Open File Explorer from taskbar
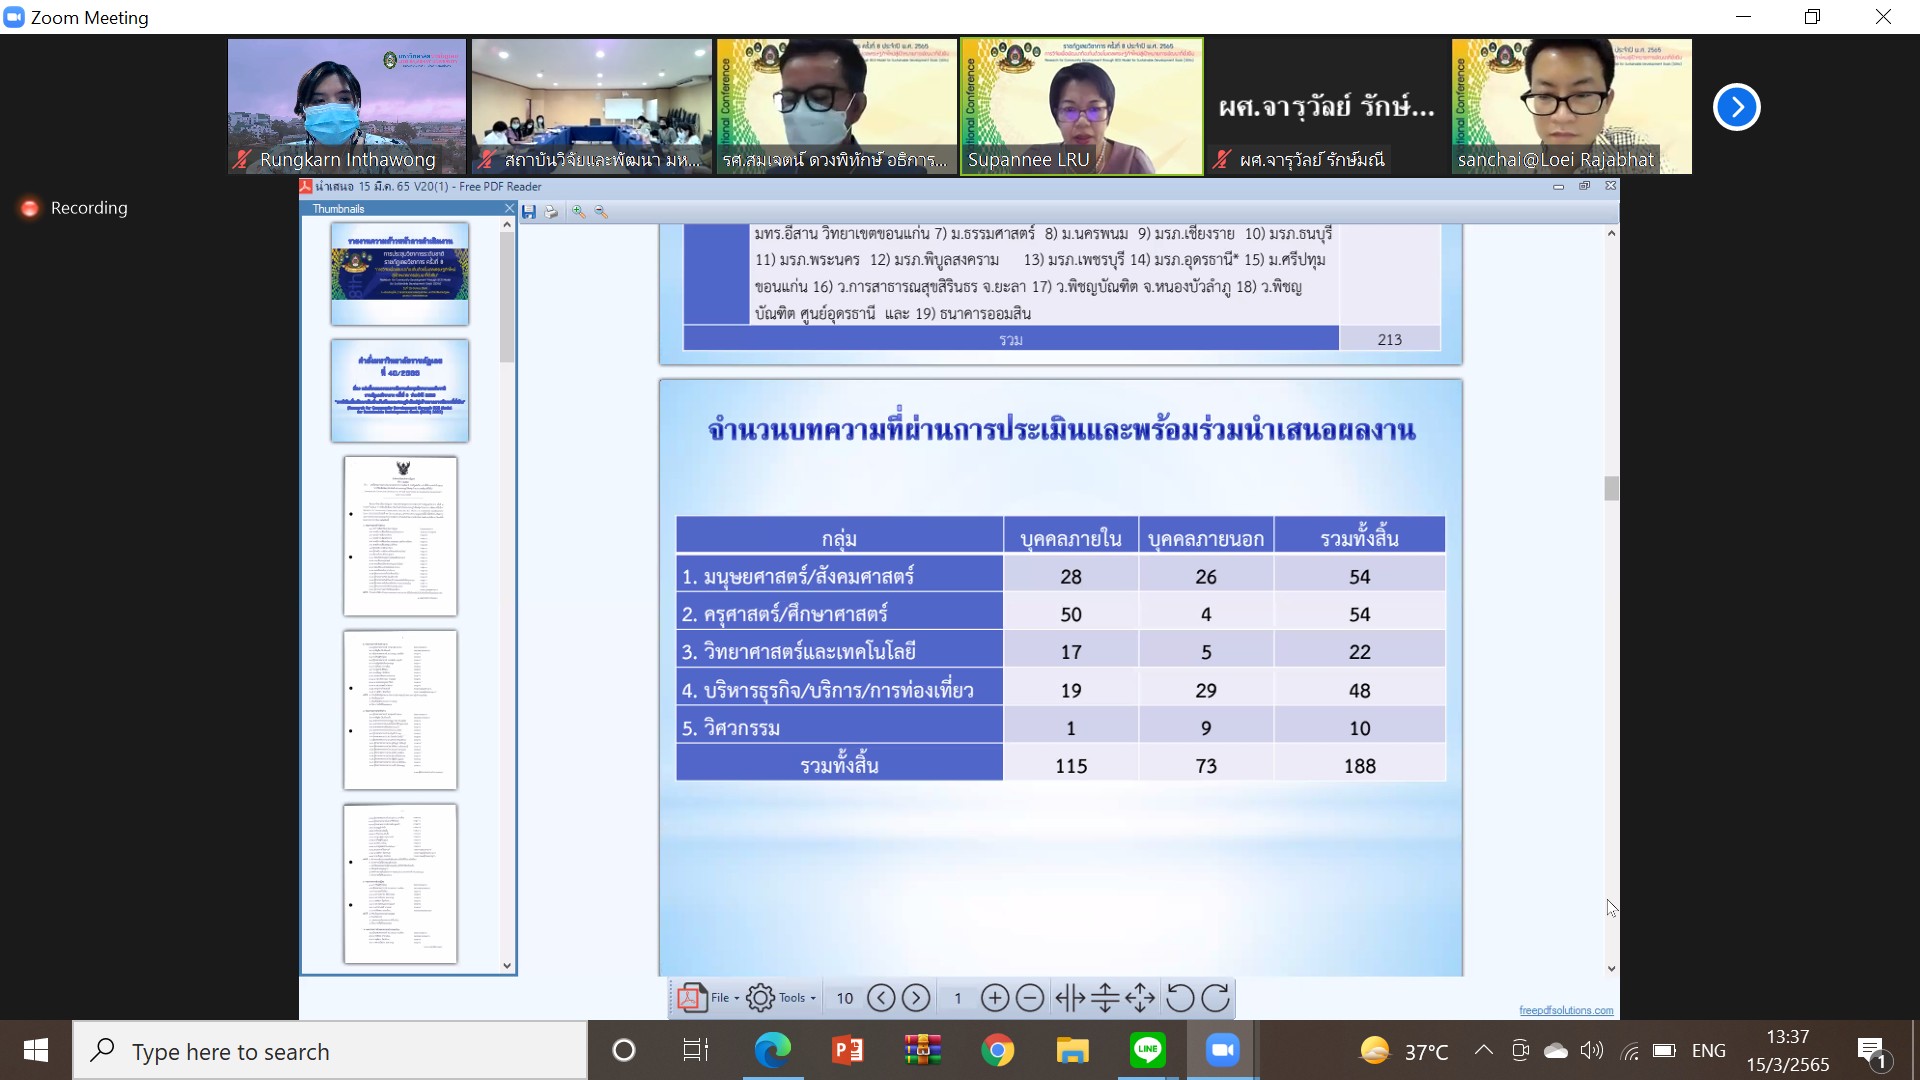1920x1080 pixels. [x=1072, y=1051]
